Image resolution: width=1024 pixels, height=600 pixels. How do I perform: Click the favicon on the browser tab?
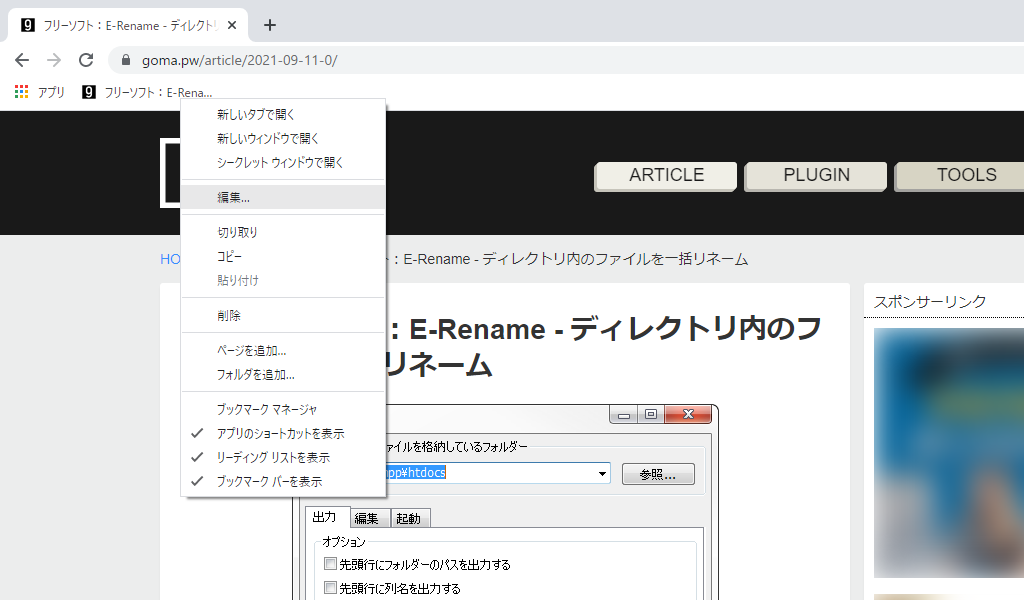pos(28,25)
